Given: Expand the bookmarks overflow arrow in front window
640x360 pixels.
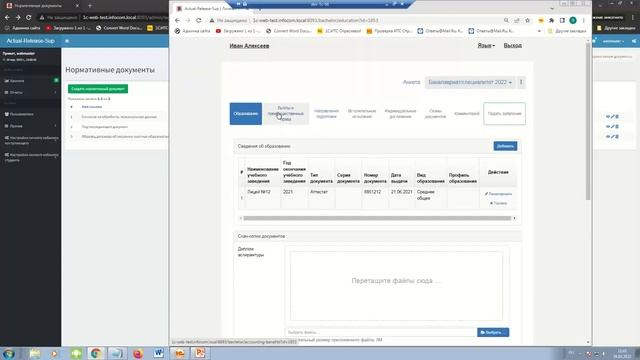Looking at the screenshot, I should point(539,31).
